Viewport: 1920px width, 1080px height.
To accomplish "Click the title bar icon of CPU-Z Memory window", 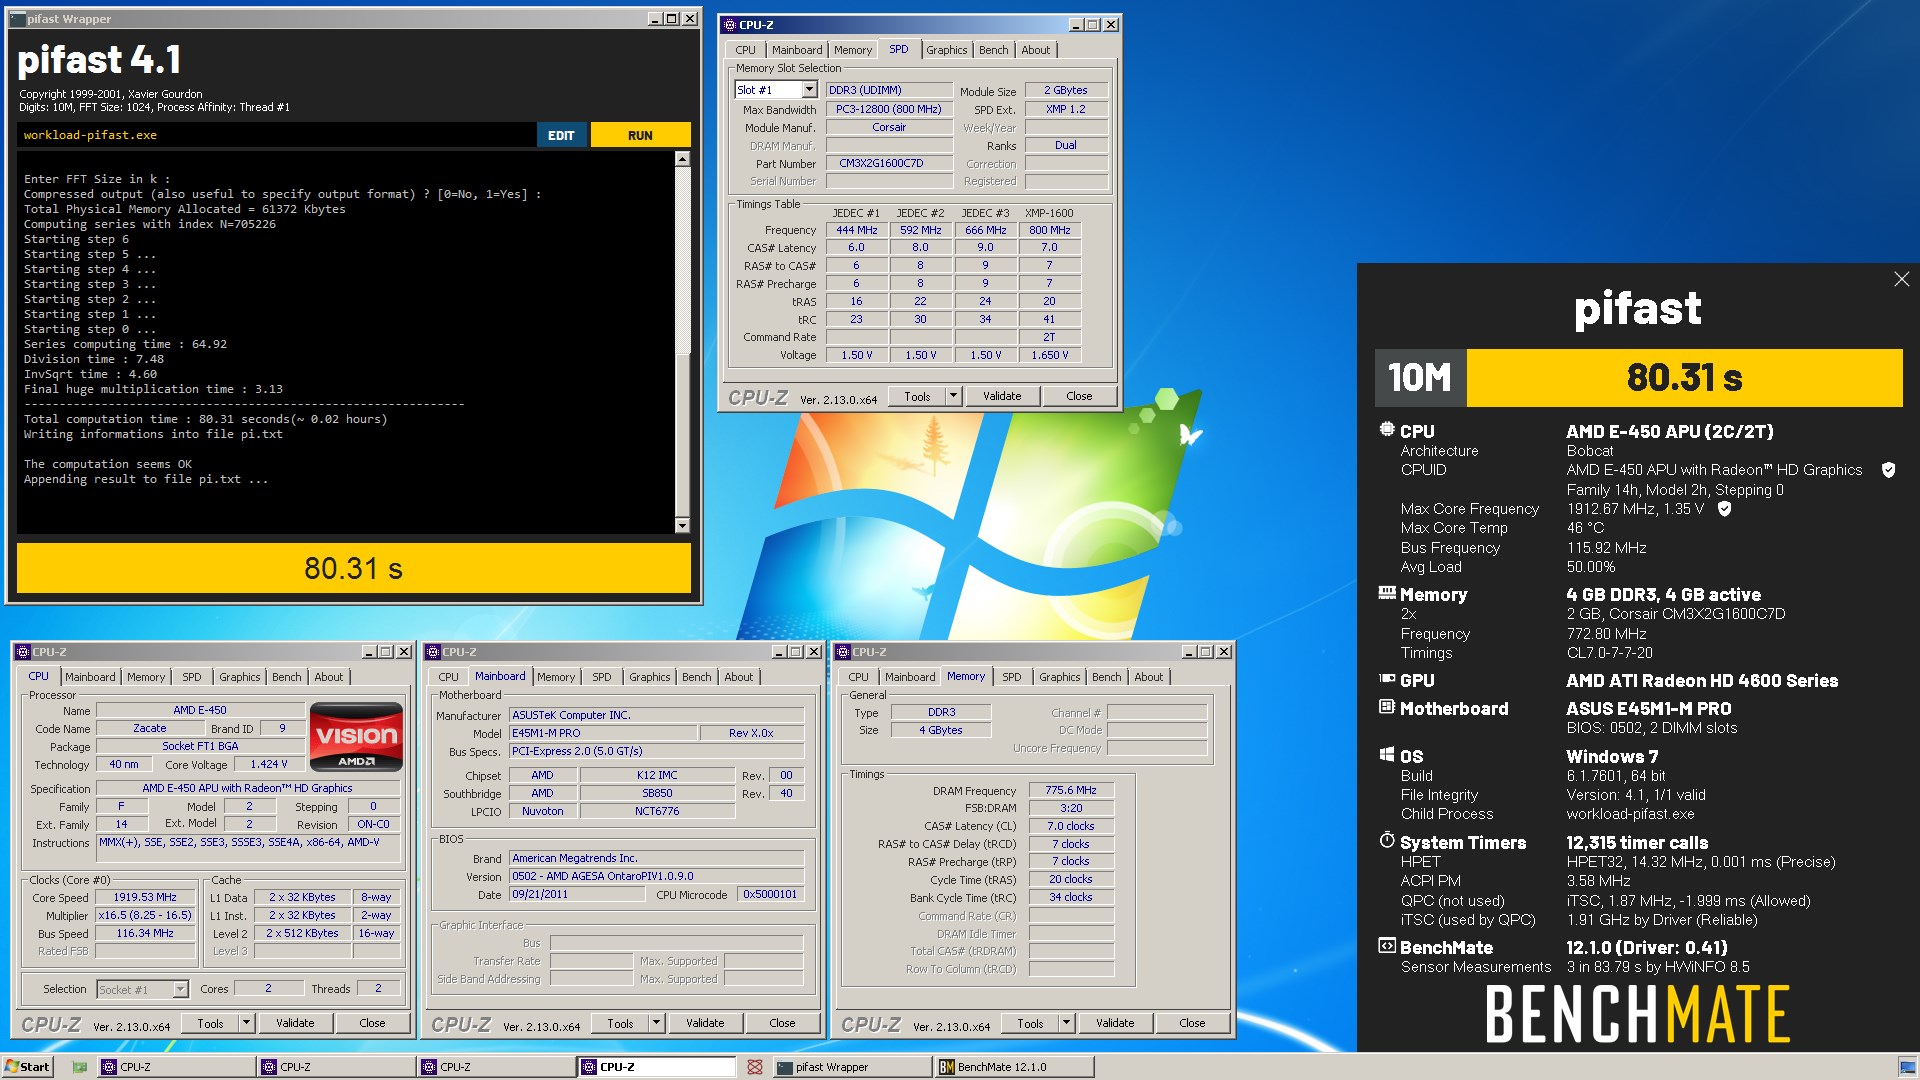I will point(843,652).
